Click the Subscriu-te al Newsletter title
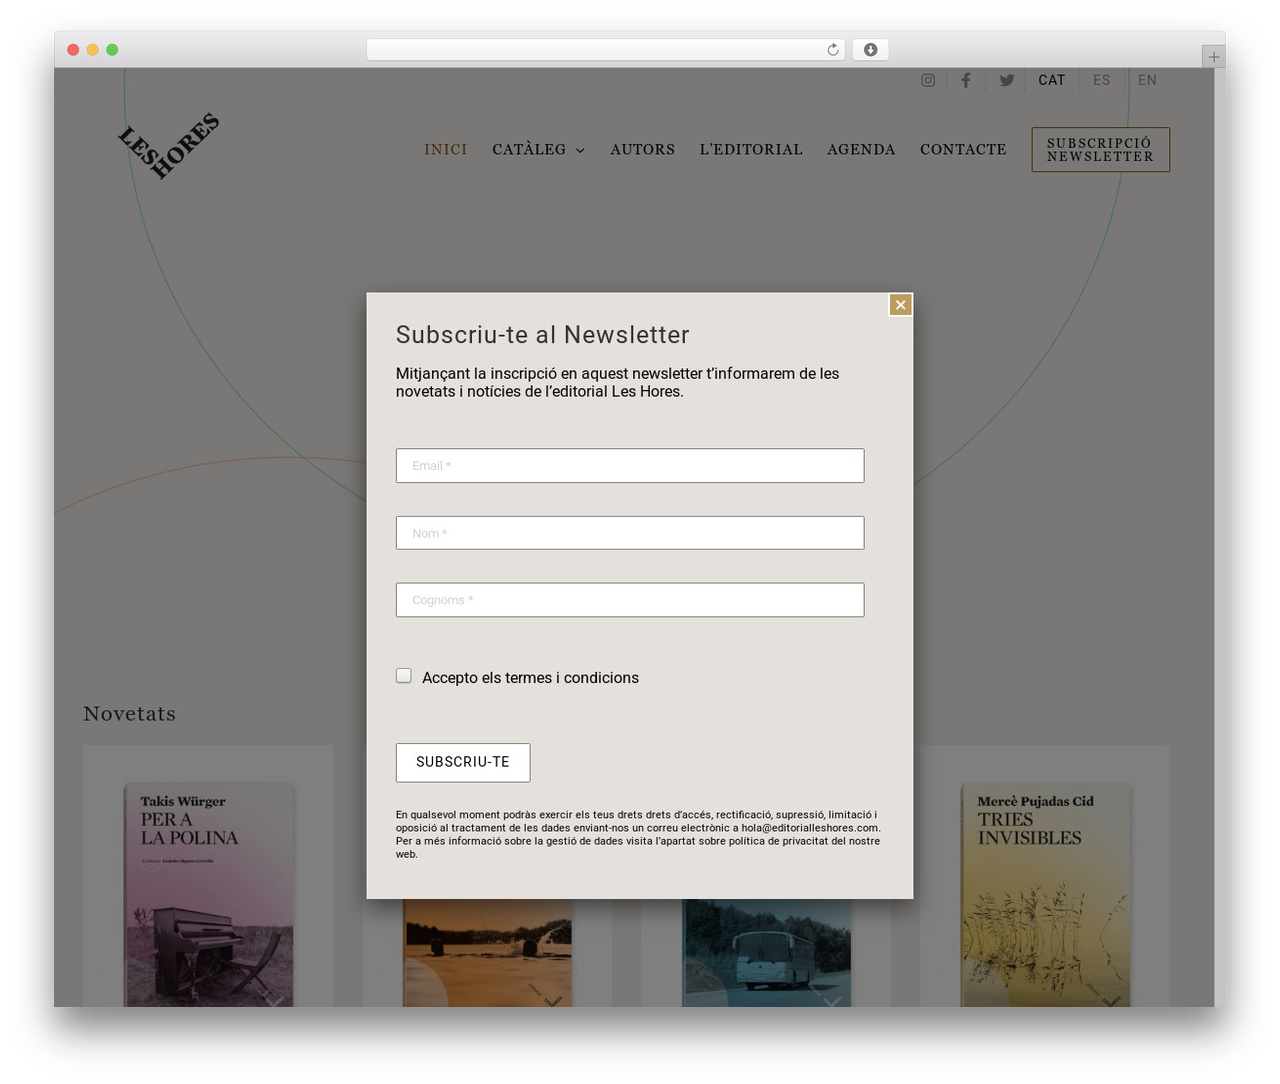Viewport: 1280px width, 1084px height. pos(542,335)
